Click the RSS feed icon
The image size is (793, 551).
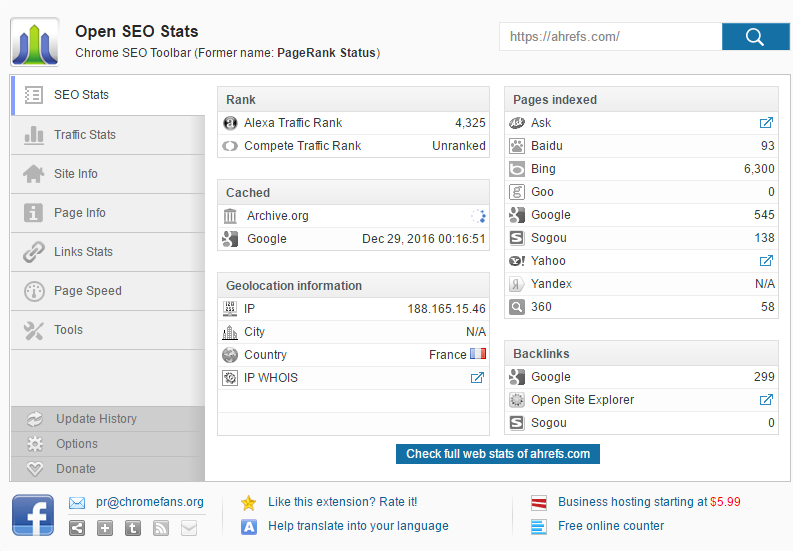click(161, 528)
